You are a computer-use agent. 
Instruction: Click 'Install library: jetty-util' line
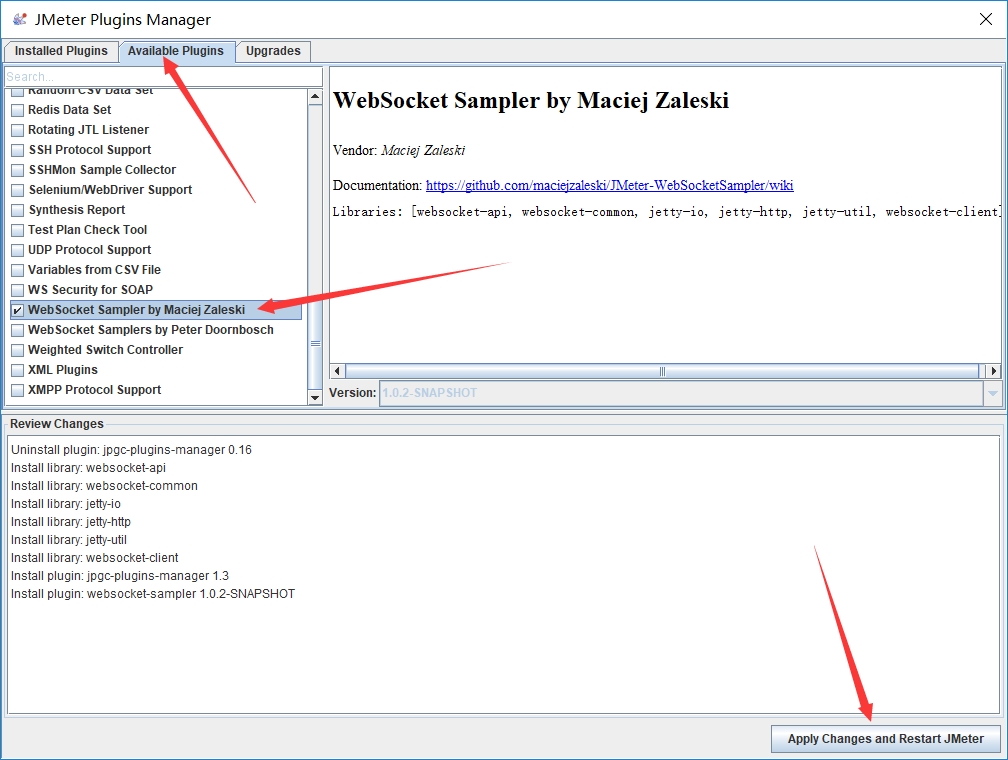69,540
